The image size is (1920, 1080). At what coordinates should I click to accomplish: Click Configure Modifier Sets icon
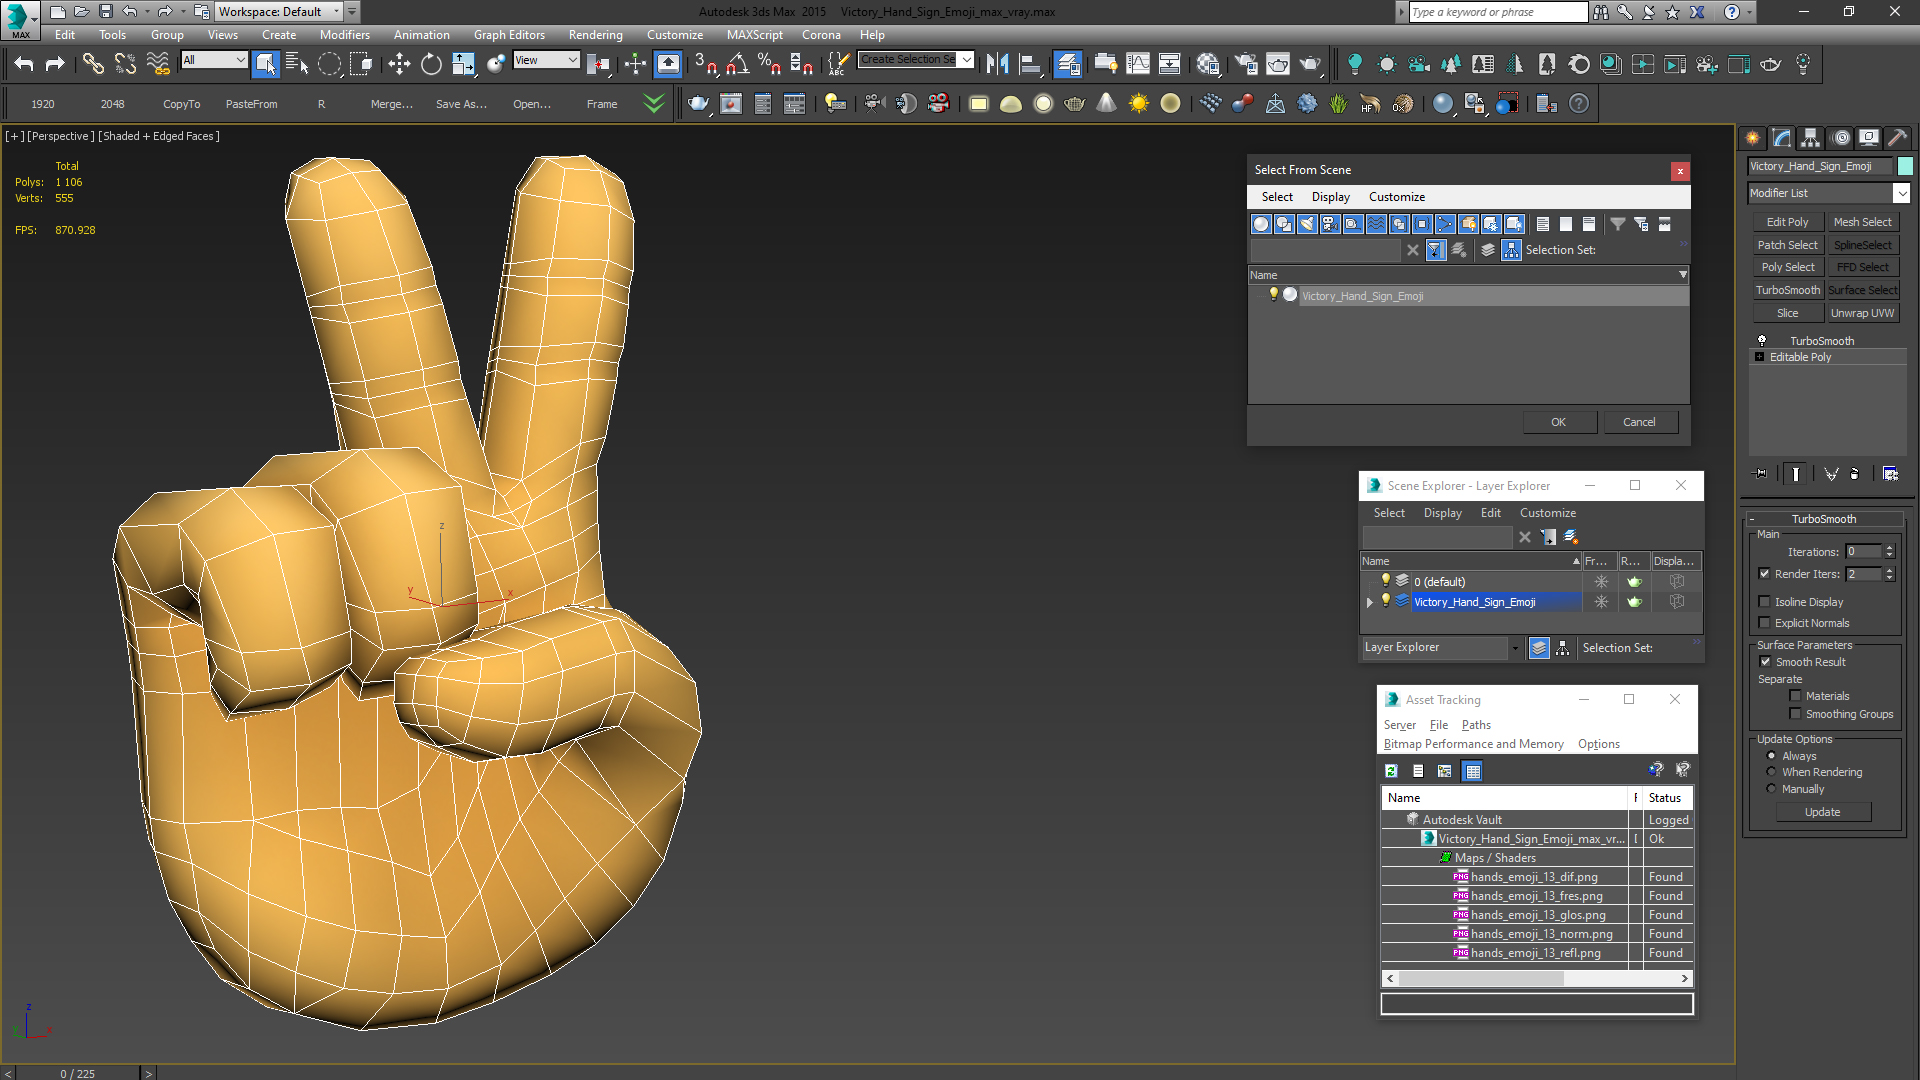pyautogui.click(x=1891, y=474)
